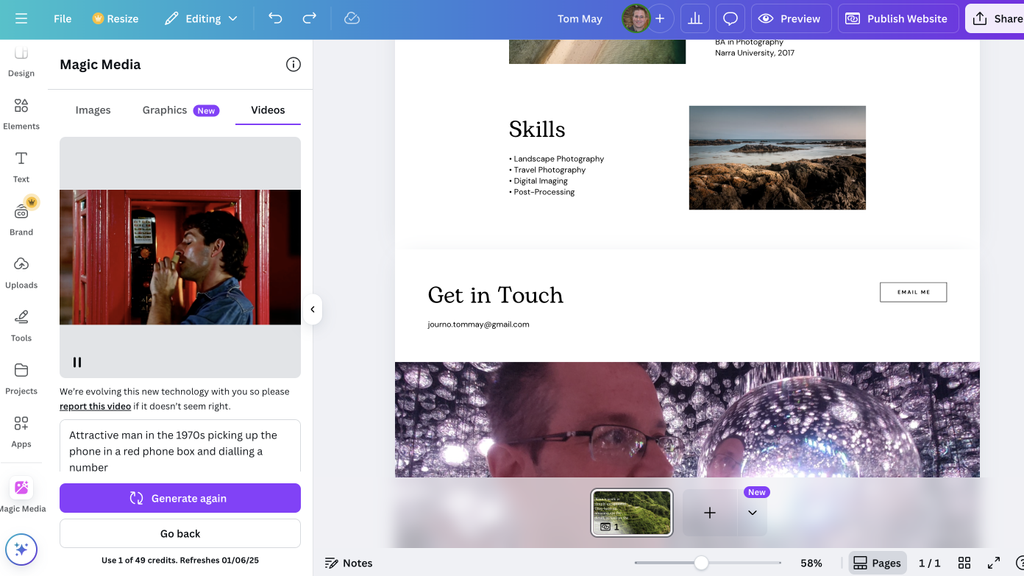Open the report this video link
The height and width of the screenshot is (576, 1024).
point(95,406)
